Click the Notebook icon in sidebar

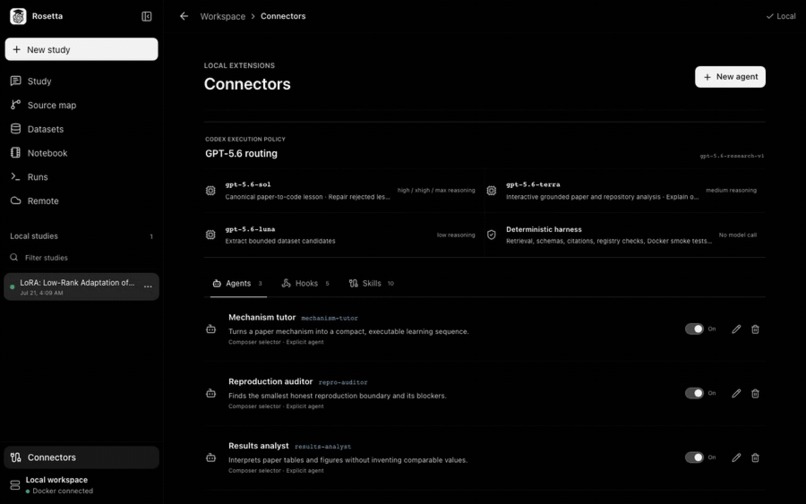[x=16, y=153]
